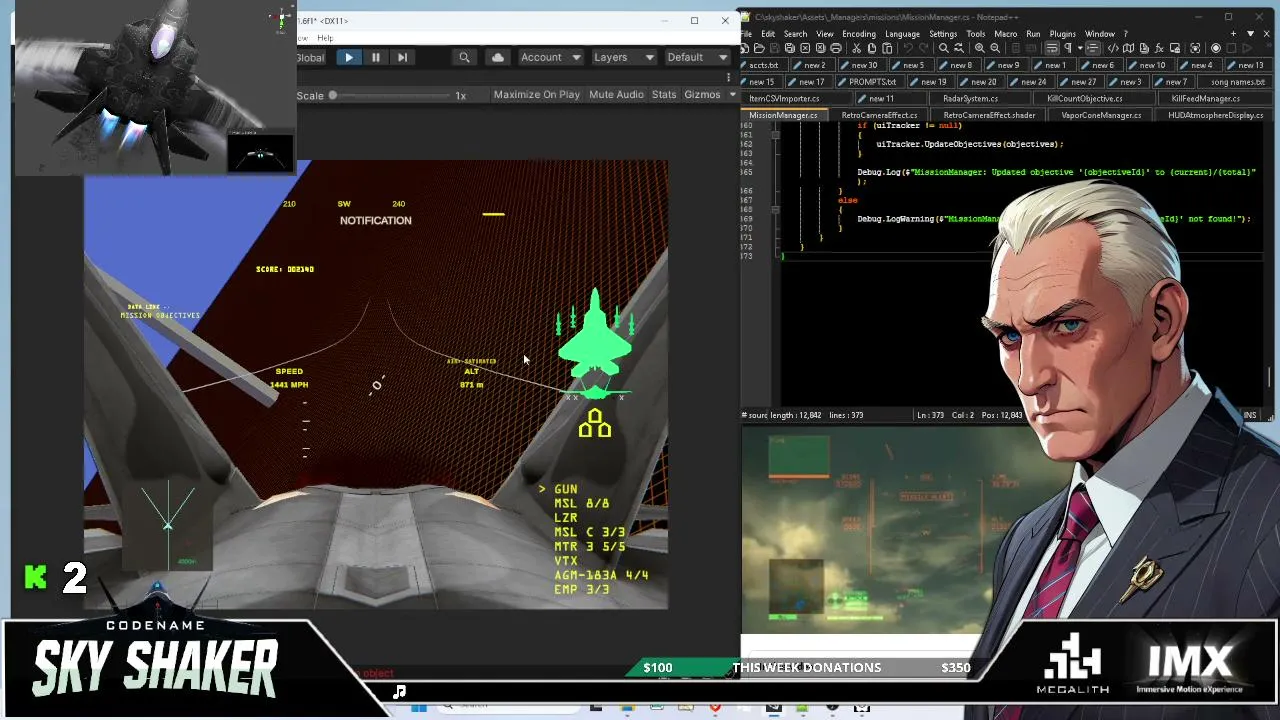Add new tab with Notepad++ plus button
This screenshot has width=1280, height=720.
click(1233, 34)
